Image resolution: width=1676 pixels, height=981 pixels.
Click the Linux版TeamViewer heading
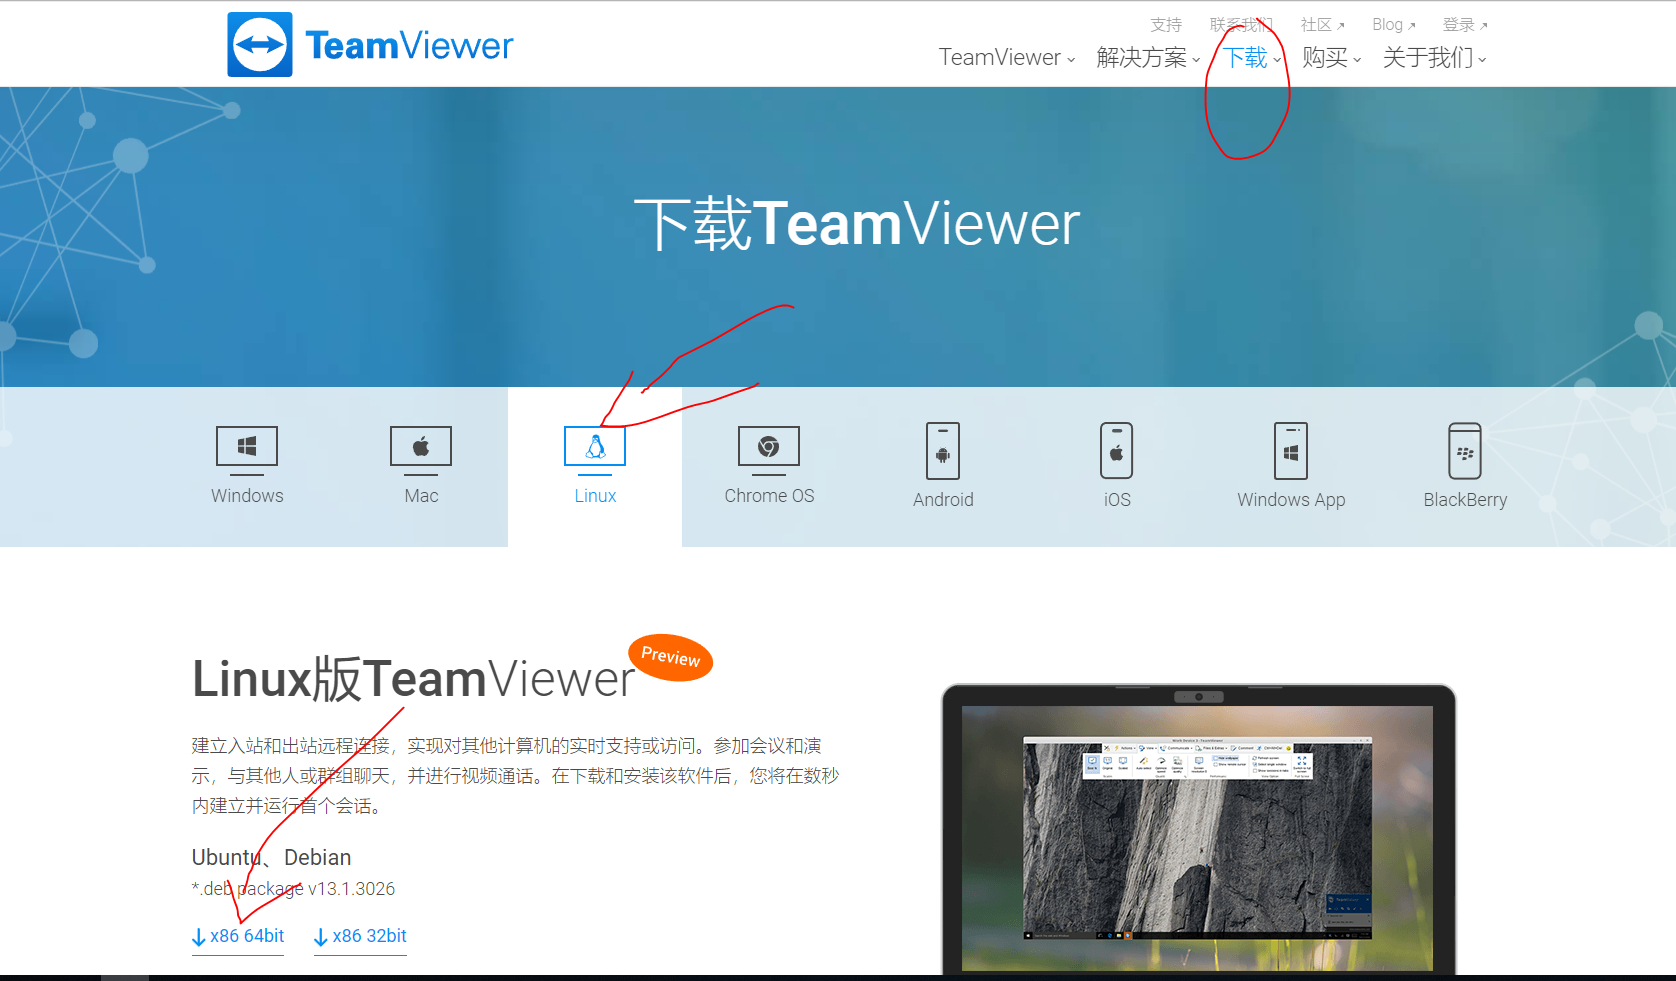click(413, 679)
